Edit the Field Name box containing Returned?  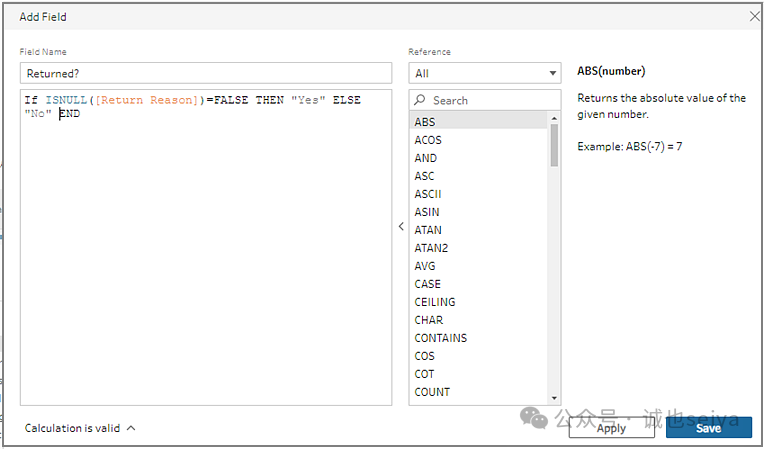point(206,73)
